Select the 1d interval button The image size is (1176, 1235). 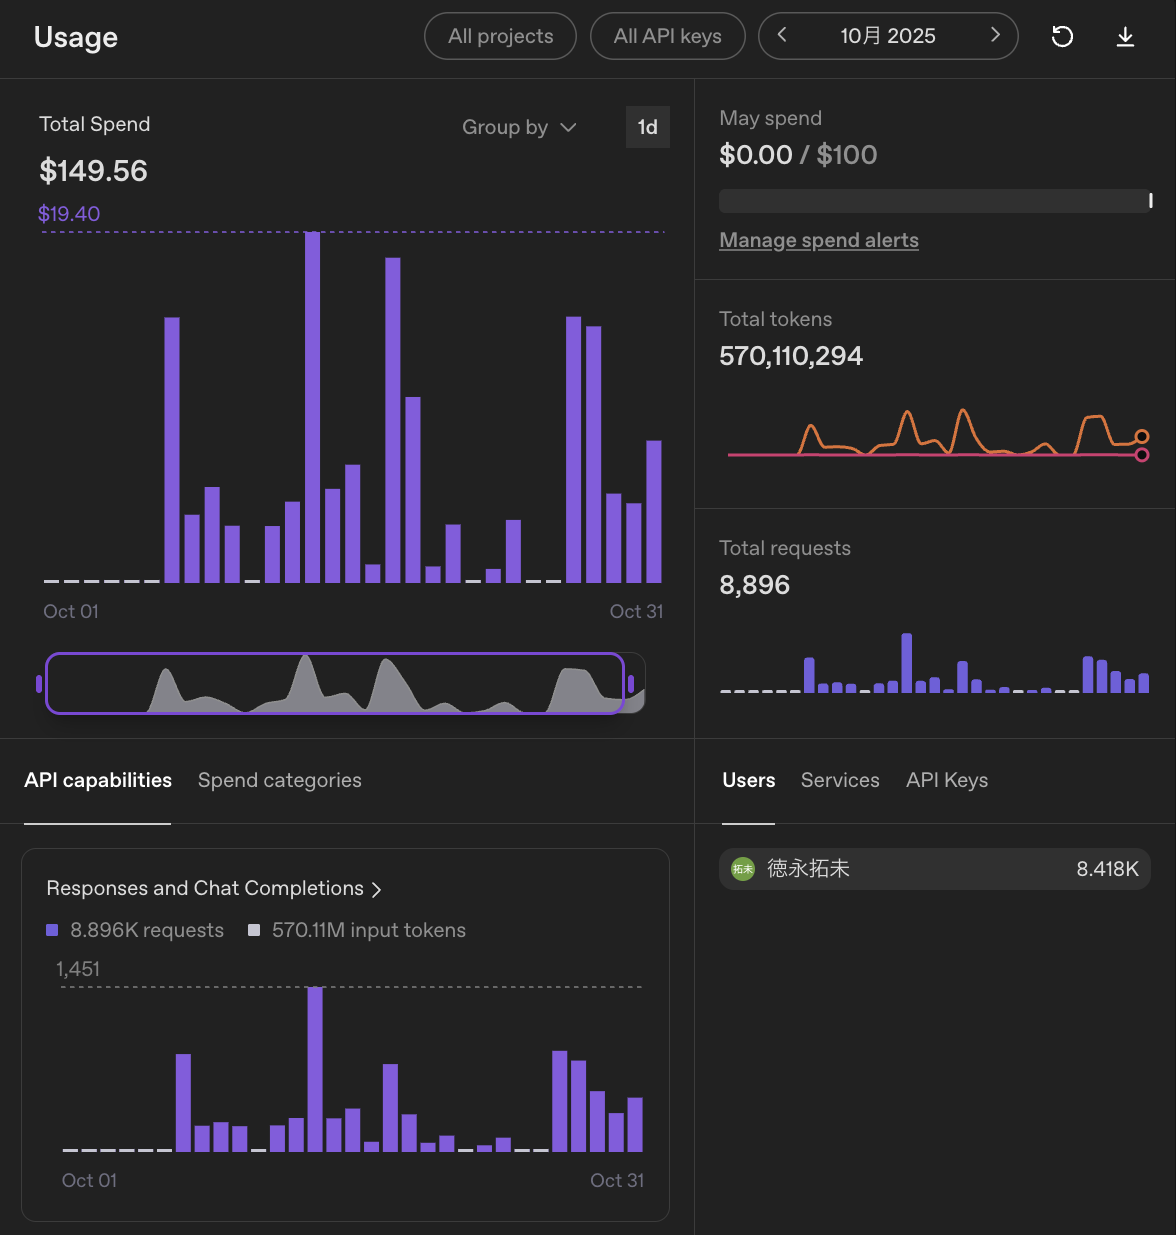(648, 127)
